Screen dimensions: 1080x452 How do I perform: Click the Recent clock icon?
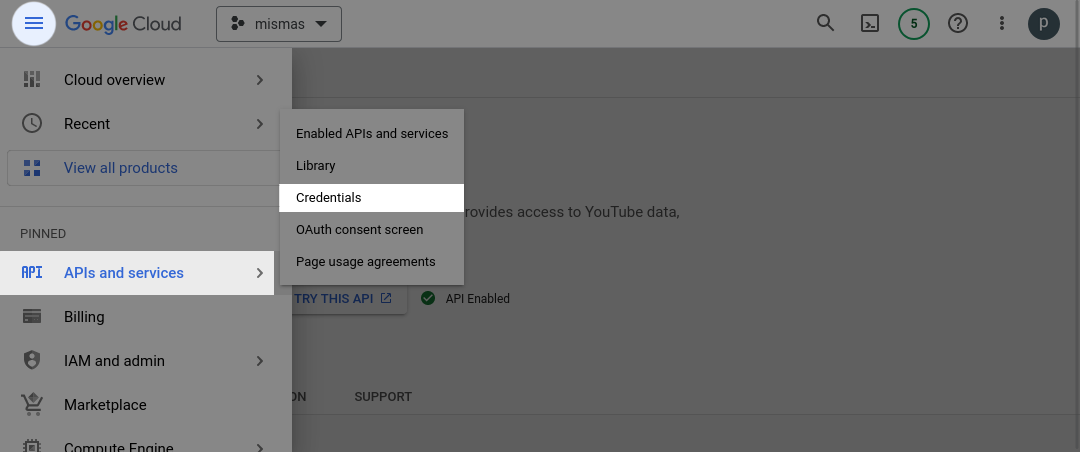coord(32,123)
